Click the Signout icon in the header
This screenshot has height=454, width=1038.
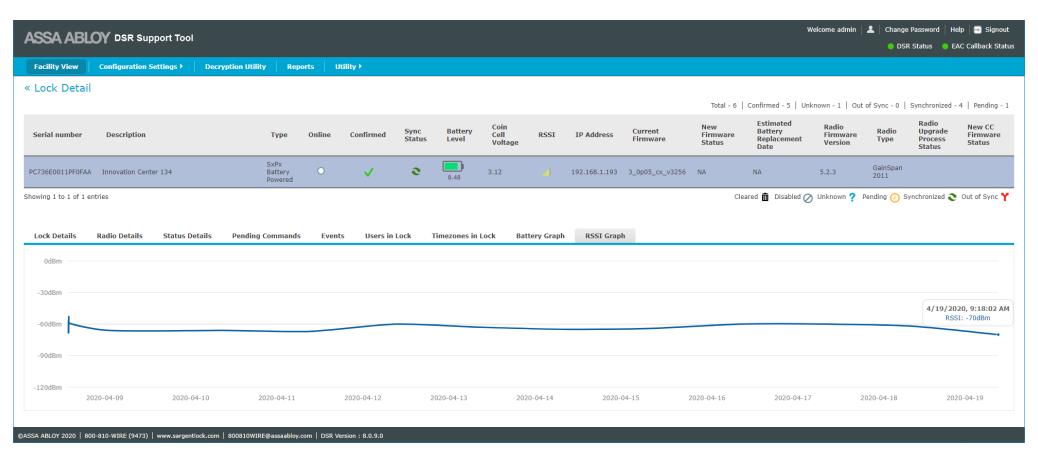point(977,30)
